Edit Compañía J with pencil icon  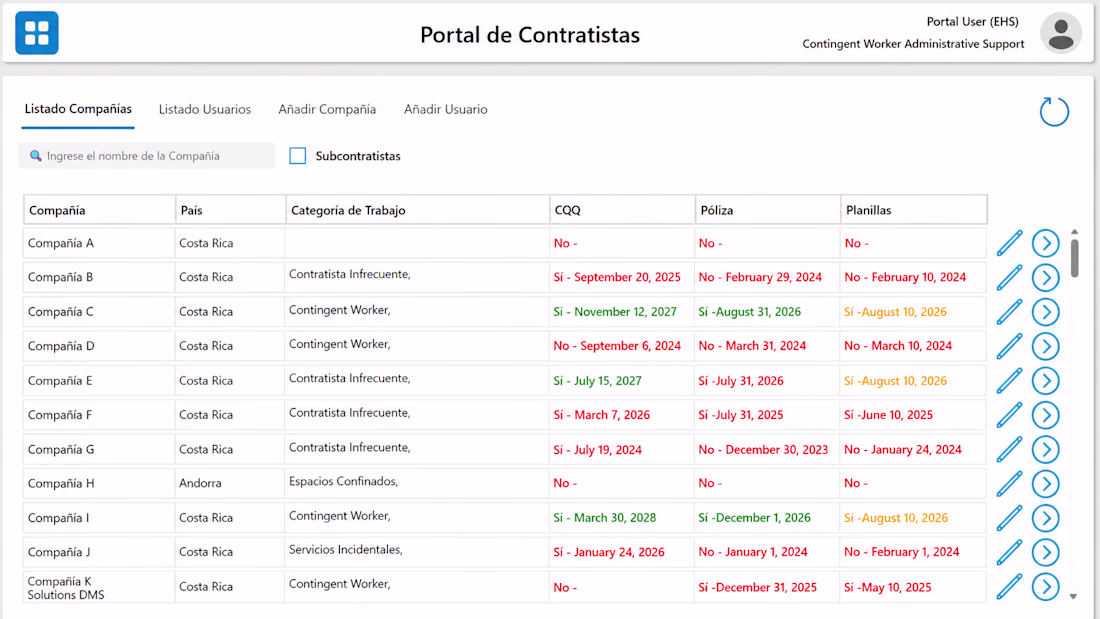click(1009, 553)
